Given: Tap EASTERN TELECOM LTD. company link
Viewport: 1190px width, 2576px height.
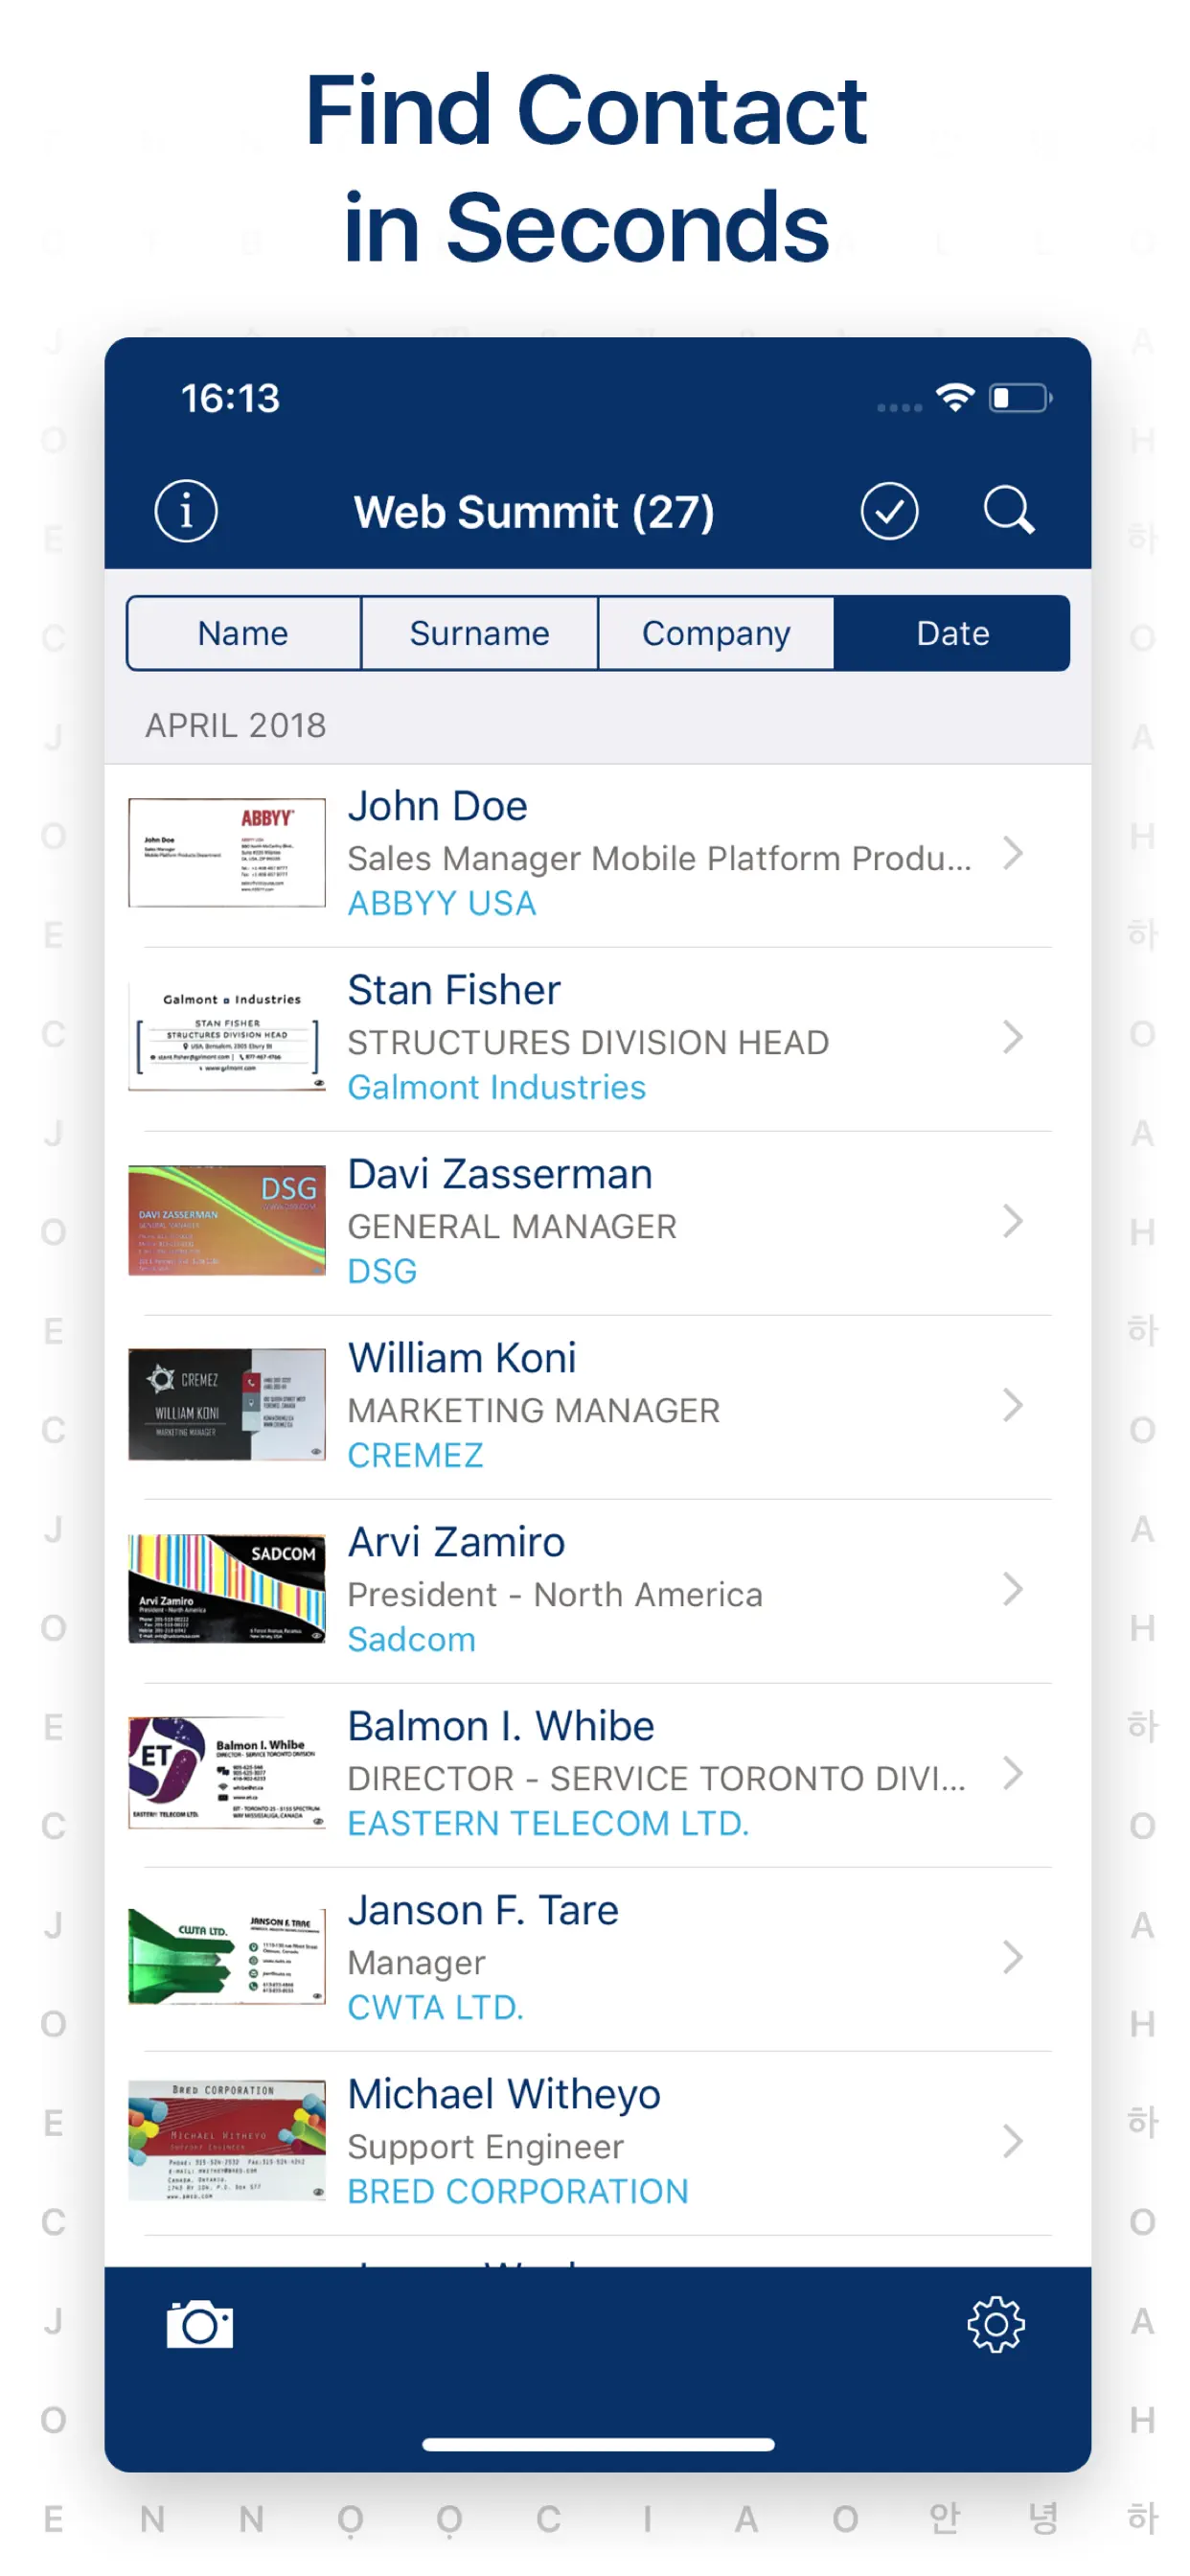Looking at the screenshot, I should (548, 1823).
